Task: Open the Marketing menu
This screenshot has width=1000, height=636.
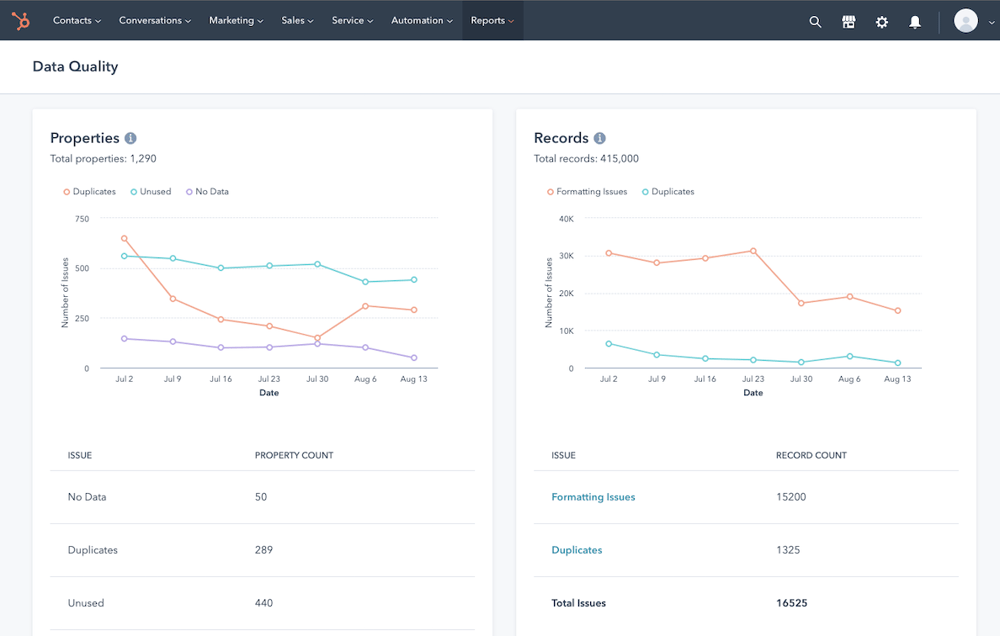Action: click(x=236, y=20)
